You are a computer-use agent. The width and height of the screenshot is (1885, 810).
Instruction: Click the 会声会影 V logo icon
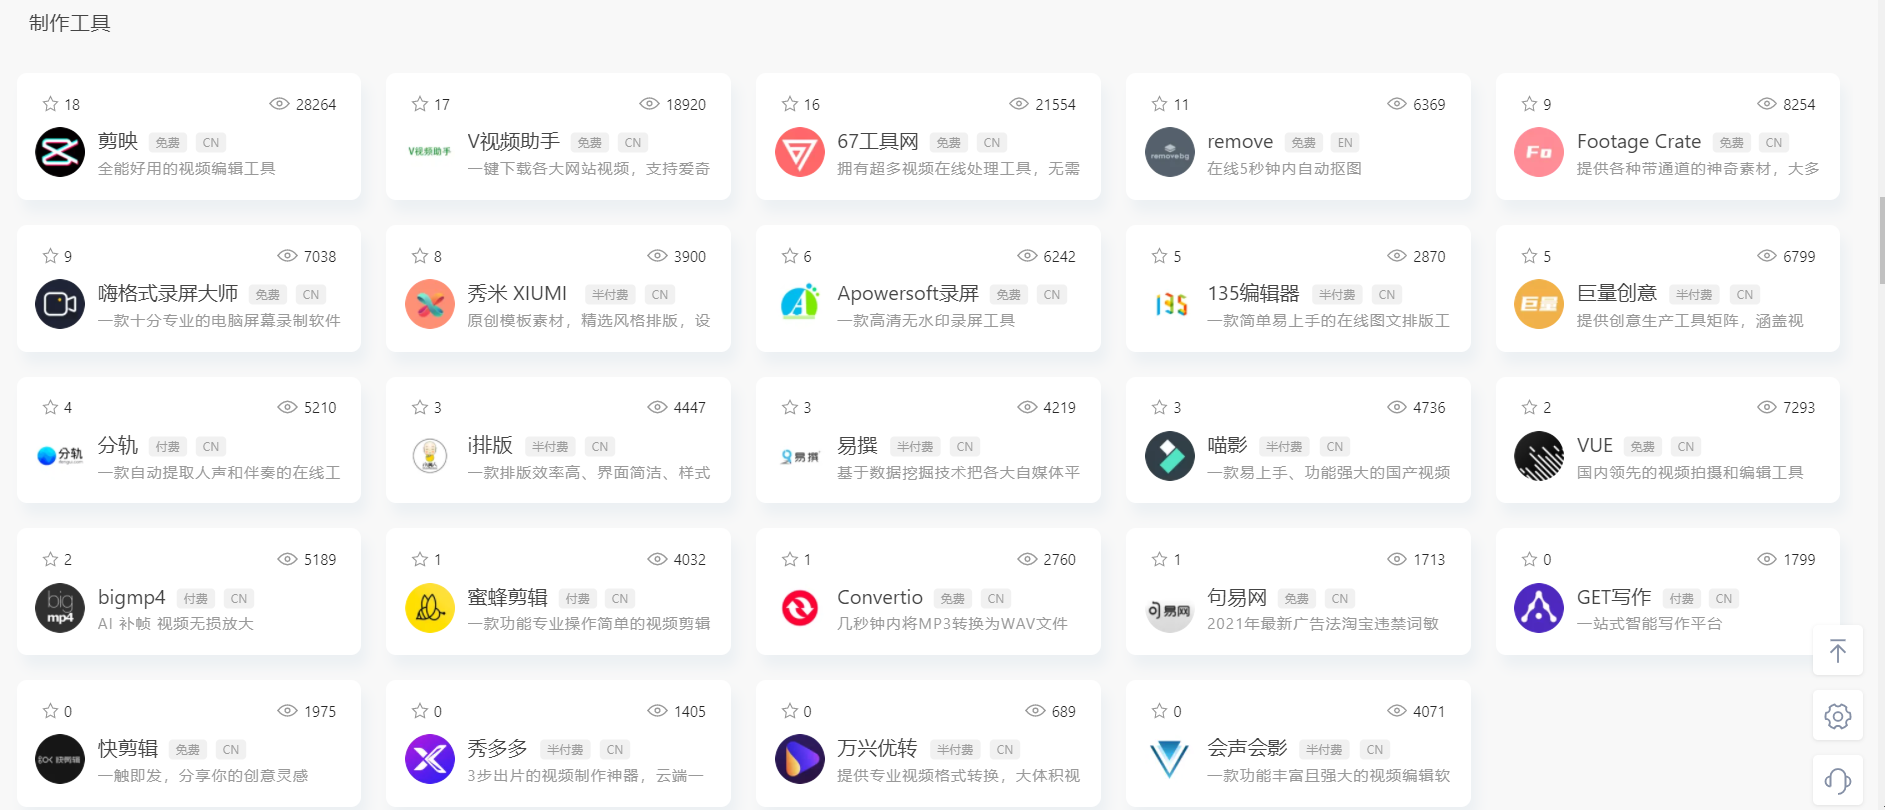coord(1170,759)
